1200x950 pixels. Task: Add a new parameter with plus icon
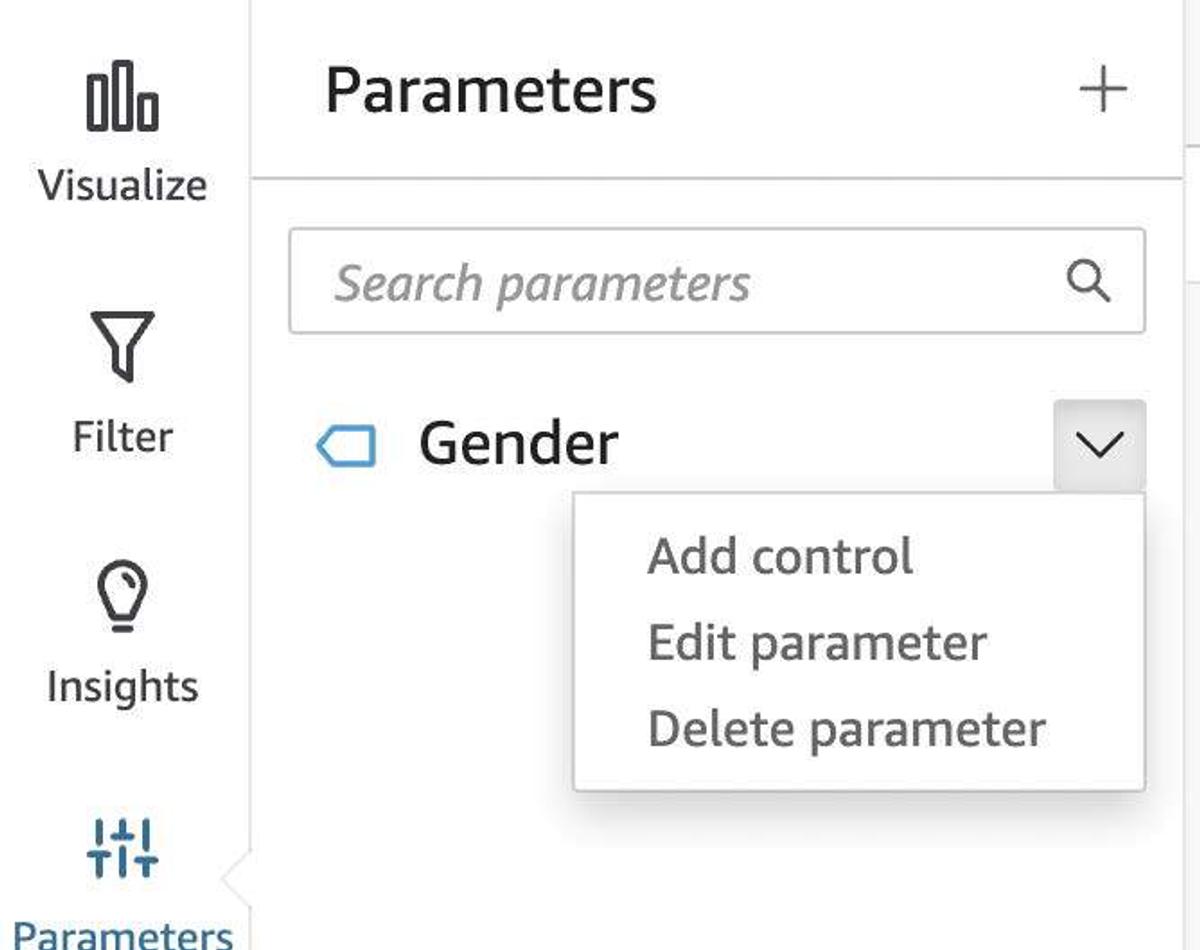coord(1103,91)
